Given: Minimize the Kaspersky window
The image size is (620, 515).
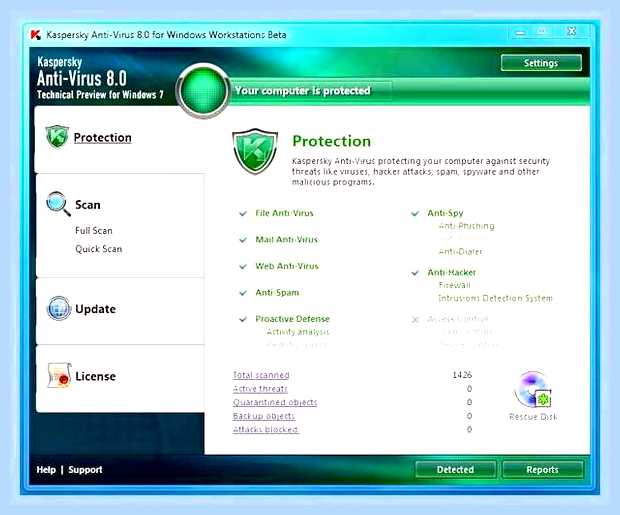Looking at the screenshot, I should (x=521, y=33).
